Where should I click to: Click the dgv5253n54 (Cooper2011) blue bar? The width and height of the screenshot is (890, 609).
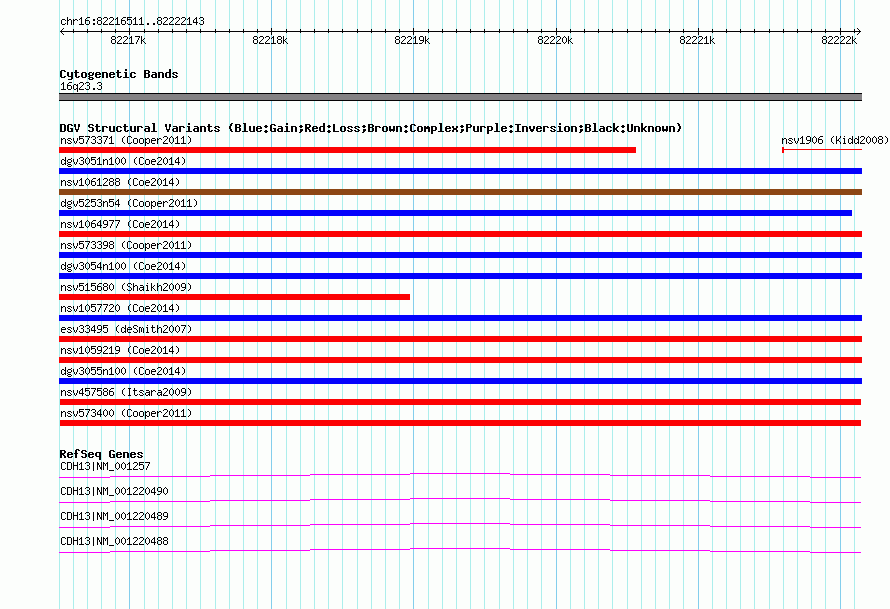(455, 213)
